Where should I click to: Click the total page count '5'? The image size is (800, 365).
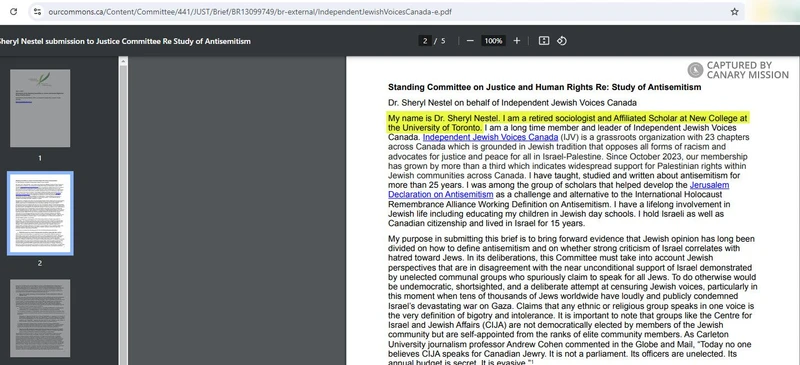[443, 41]
